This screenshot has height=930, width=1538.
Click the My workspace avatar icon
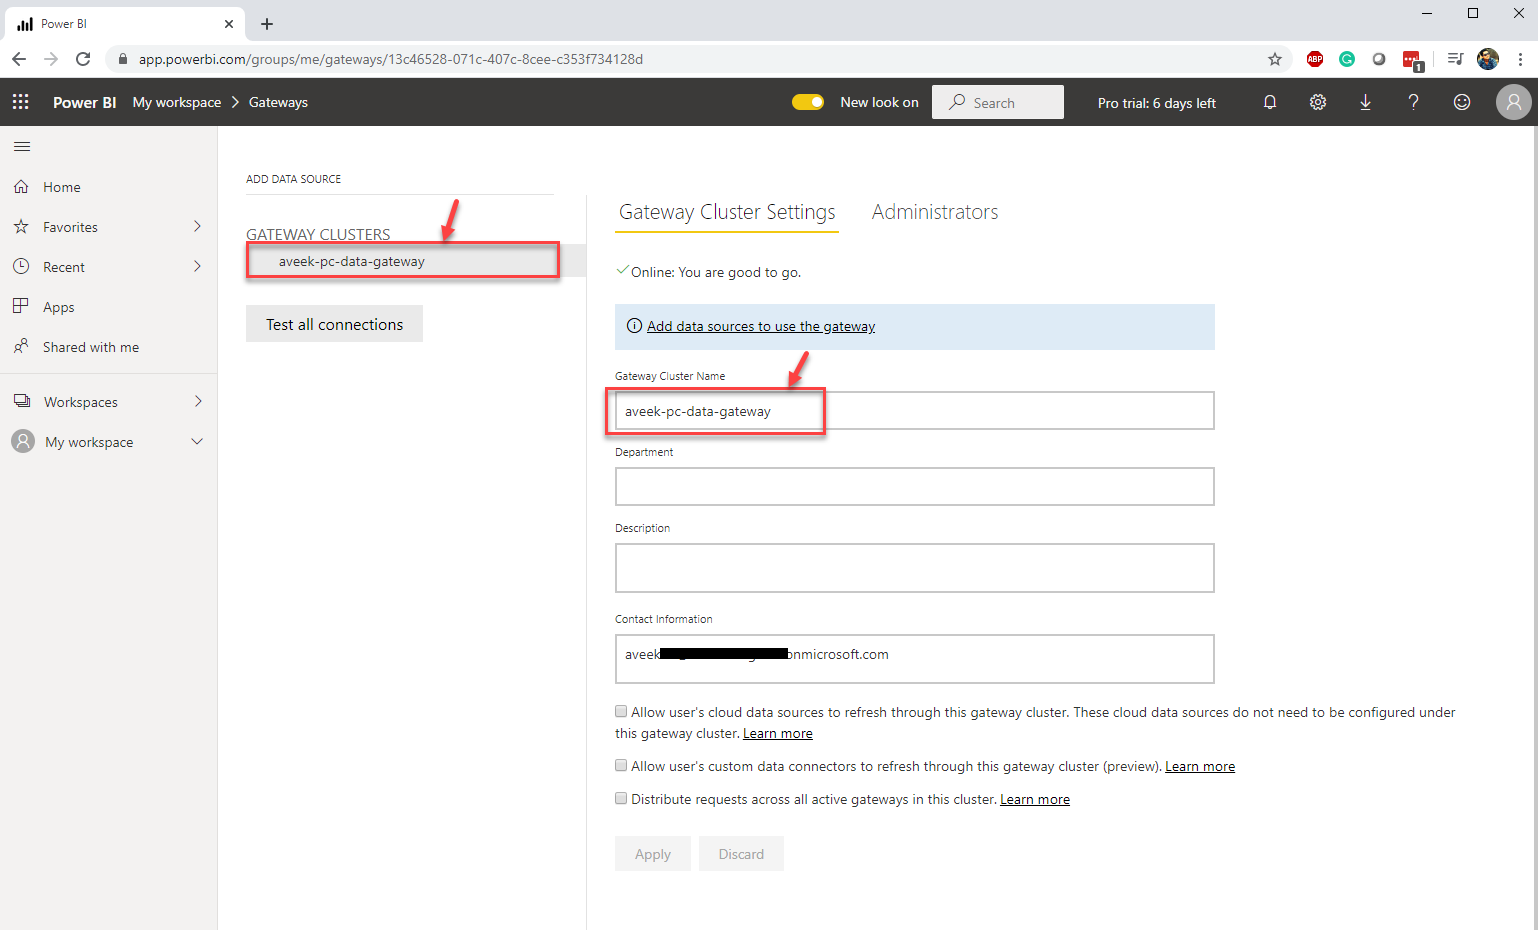[x=23, y=441]
